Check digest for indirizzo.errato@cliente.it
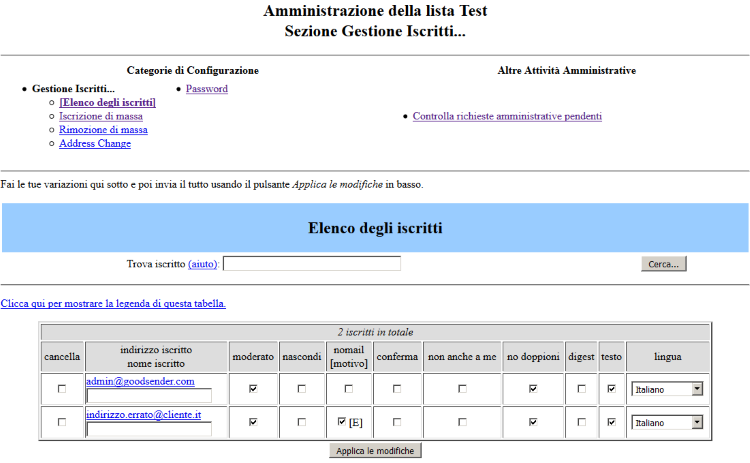 click(581, 422)
